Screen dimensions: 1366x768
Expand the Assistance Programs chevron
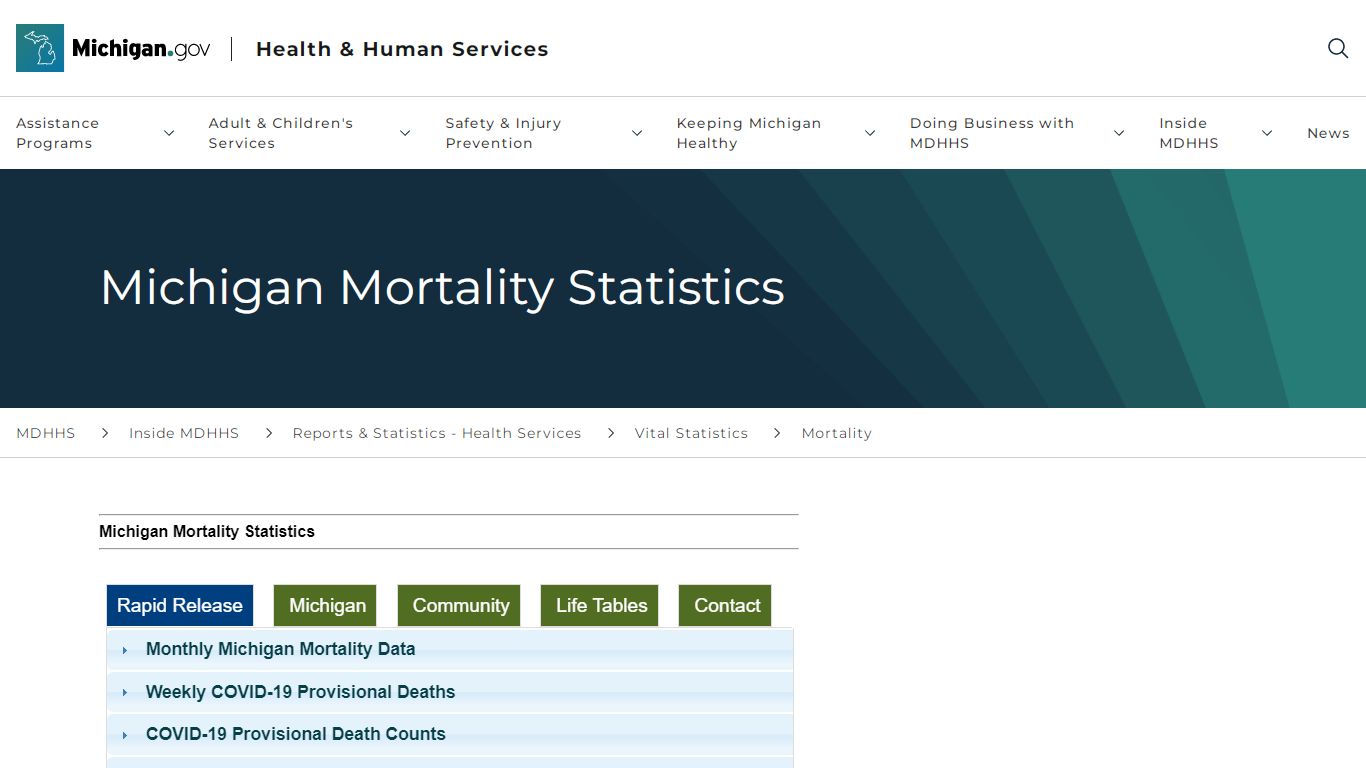[169, 133]
